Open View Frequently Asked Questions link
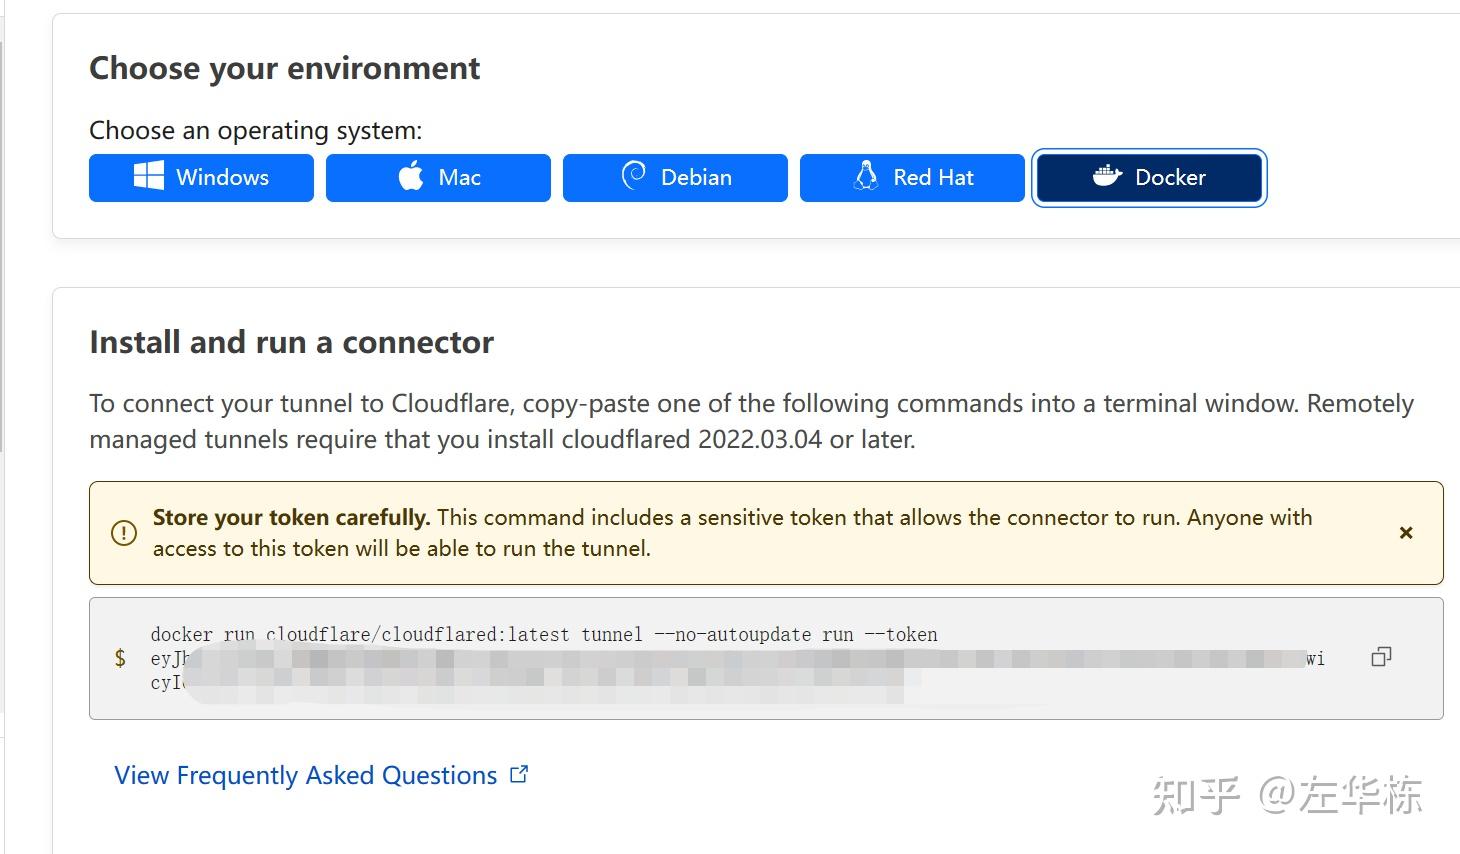 (x=305, y=775)
